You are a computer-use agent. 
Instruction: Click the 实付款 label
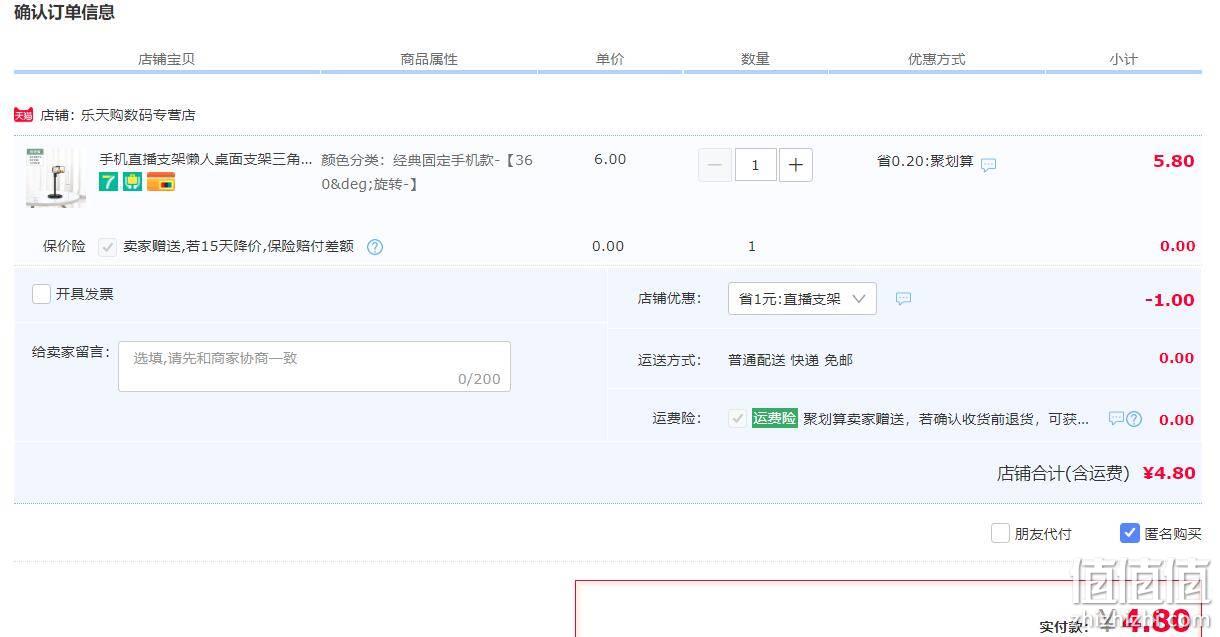click(x=1063, y=627)
